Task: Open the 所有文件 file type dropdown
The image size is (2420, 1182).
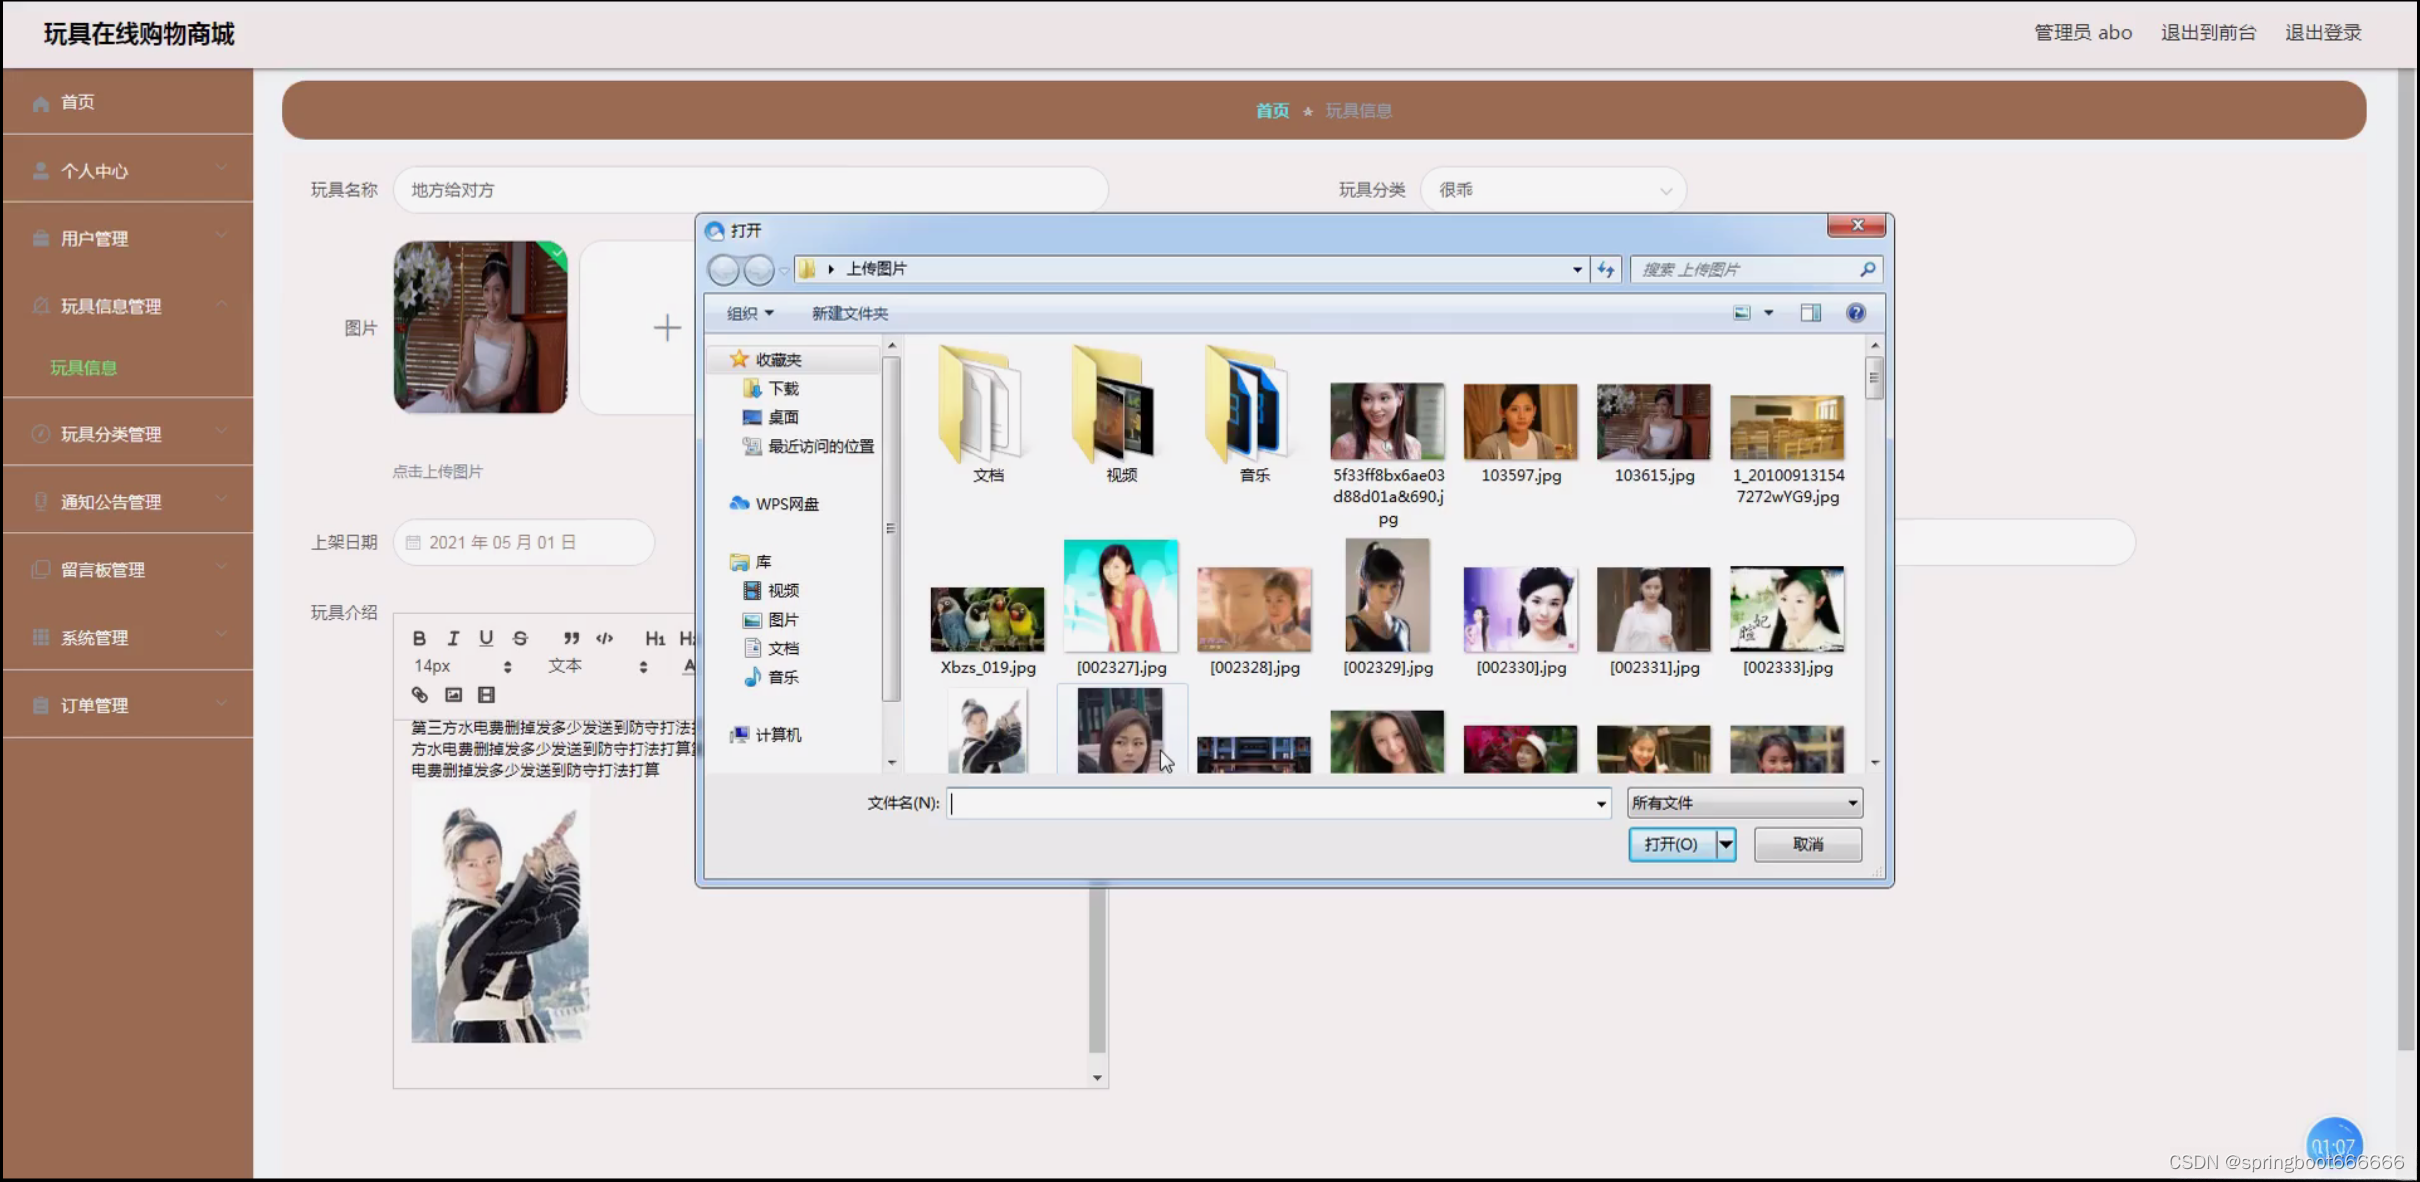Action: coord(1744,803)
